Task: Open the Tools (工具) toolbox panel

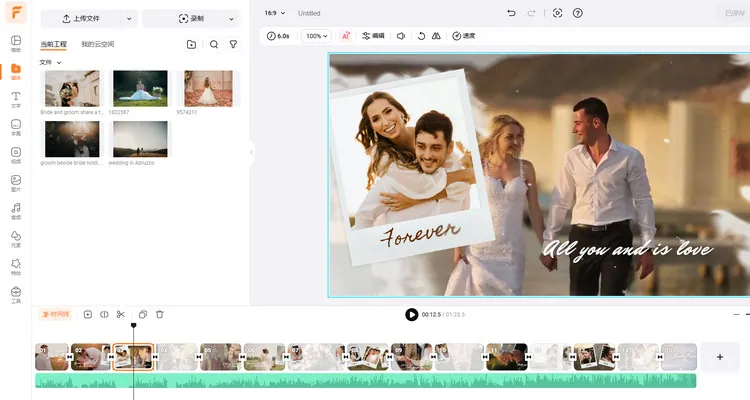Action: (x=16, y=295)
